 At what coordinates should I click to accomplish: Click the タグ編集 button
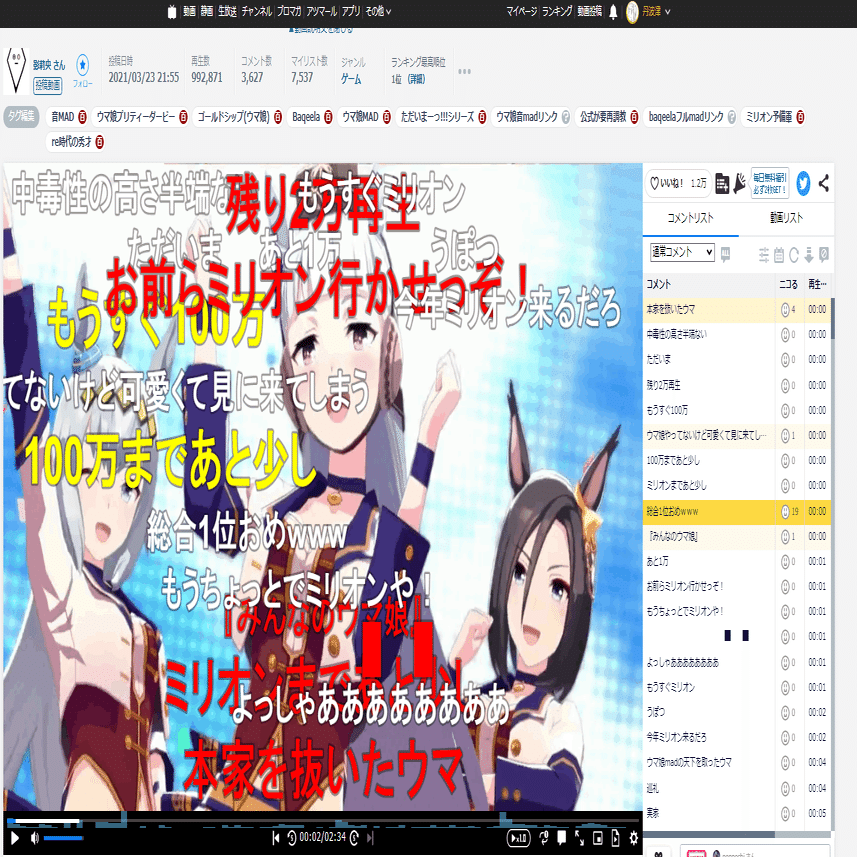click(x=21, y=116)
